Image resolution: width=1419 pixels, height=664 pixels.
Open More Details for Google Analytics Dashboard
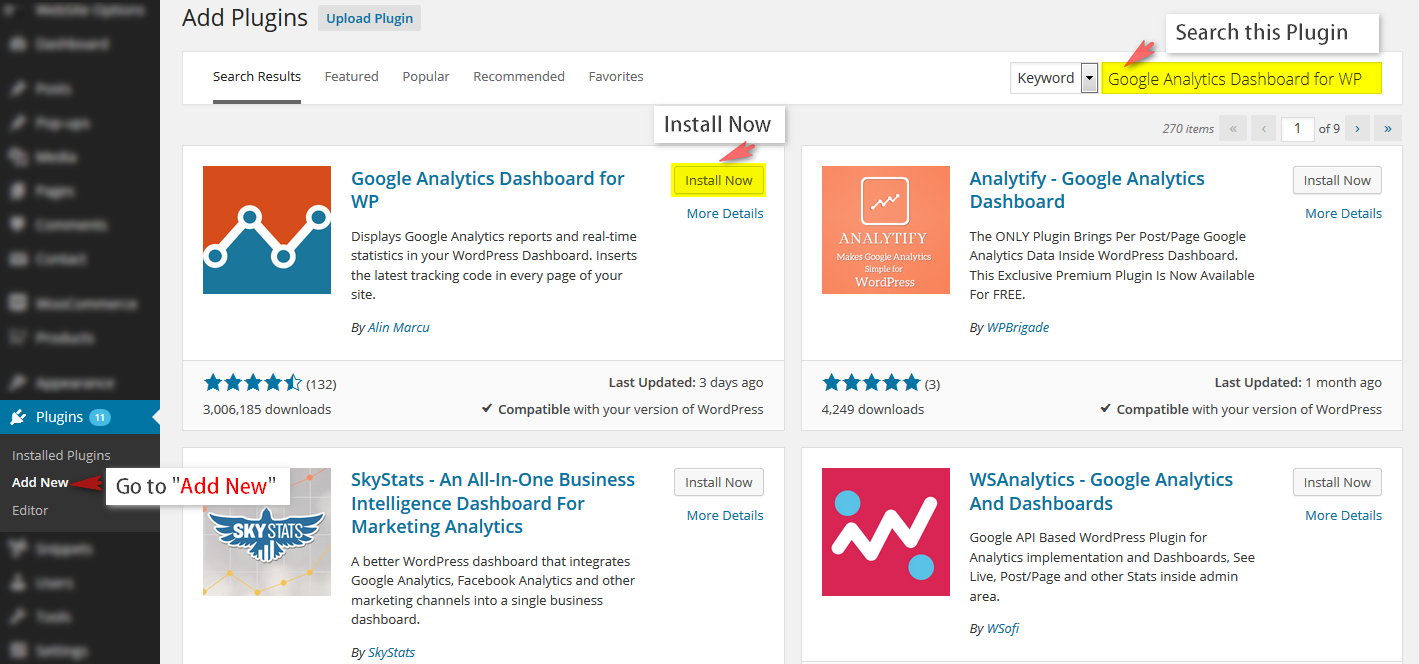pos(724,212)
